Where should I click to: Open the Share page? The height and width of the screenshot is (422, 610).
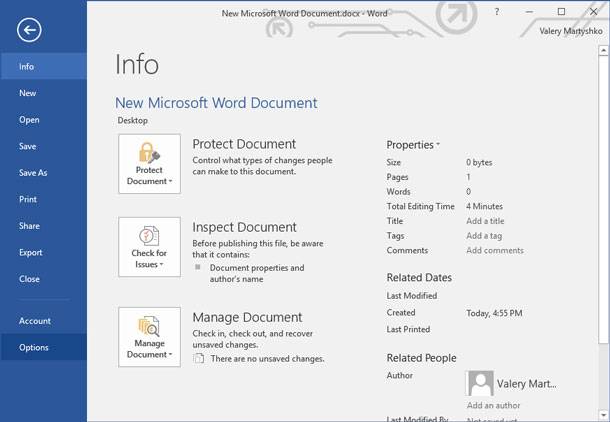click(44, 226)
